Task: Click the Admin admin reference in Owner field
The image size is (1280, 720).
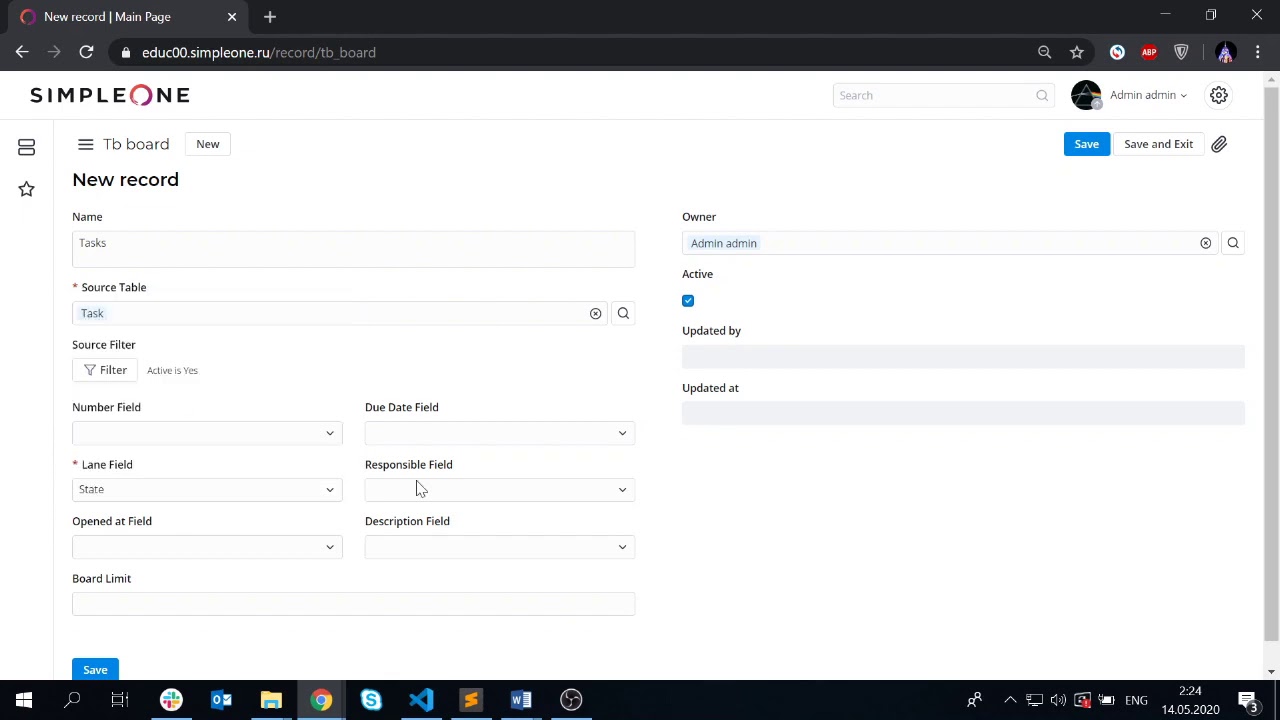Action: [724, 243]
